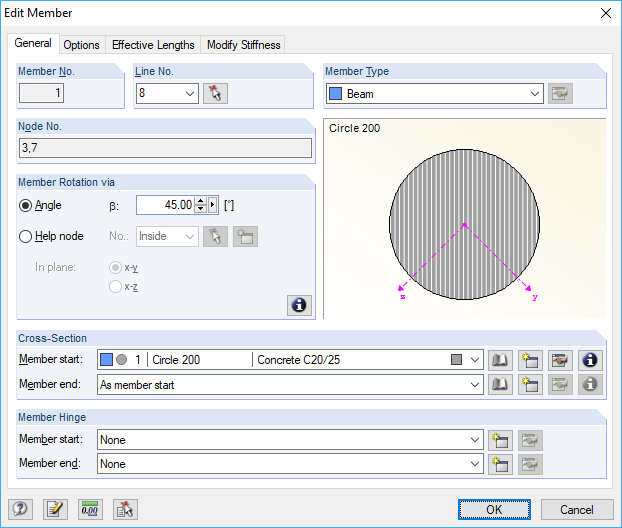Create new help node icon
The width and height of the screenshot is (622, 528).
coord(245,236)
